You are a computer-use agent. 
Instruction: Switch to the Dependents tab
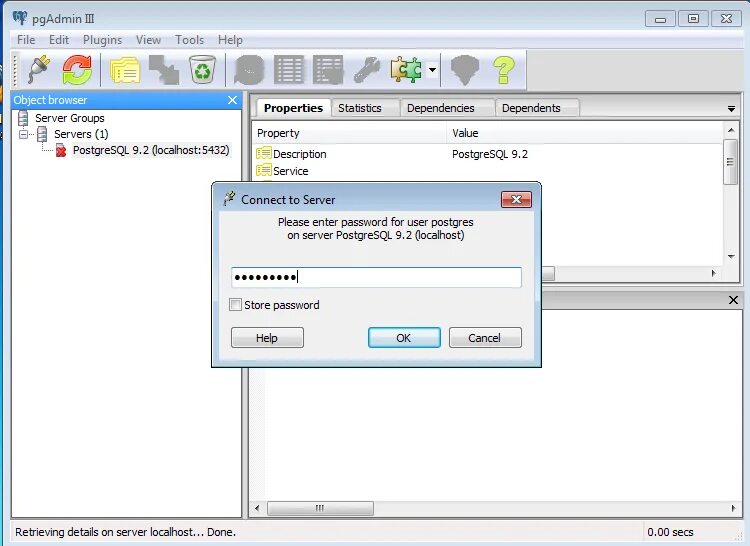[x=531, y=108]
